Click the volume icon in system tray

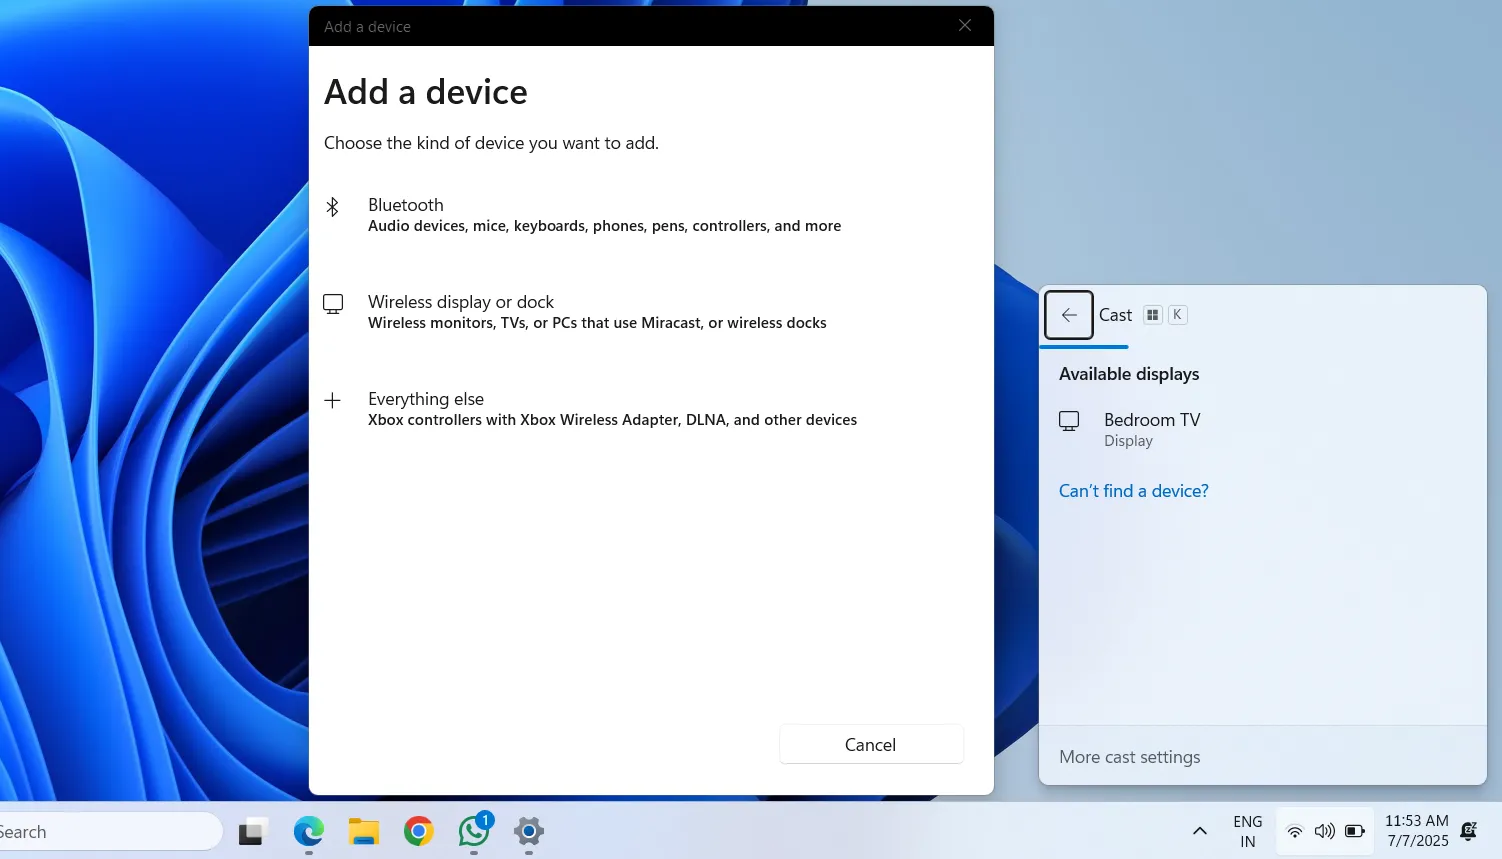click(x=1324, y=830)
